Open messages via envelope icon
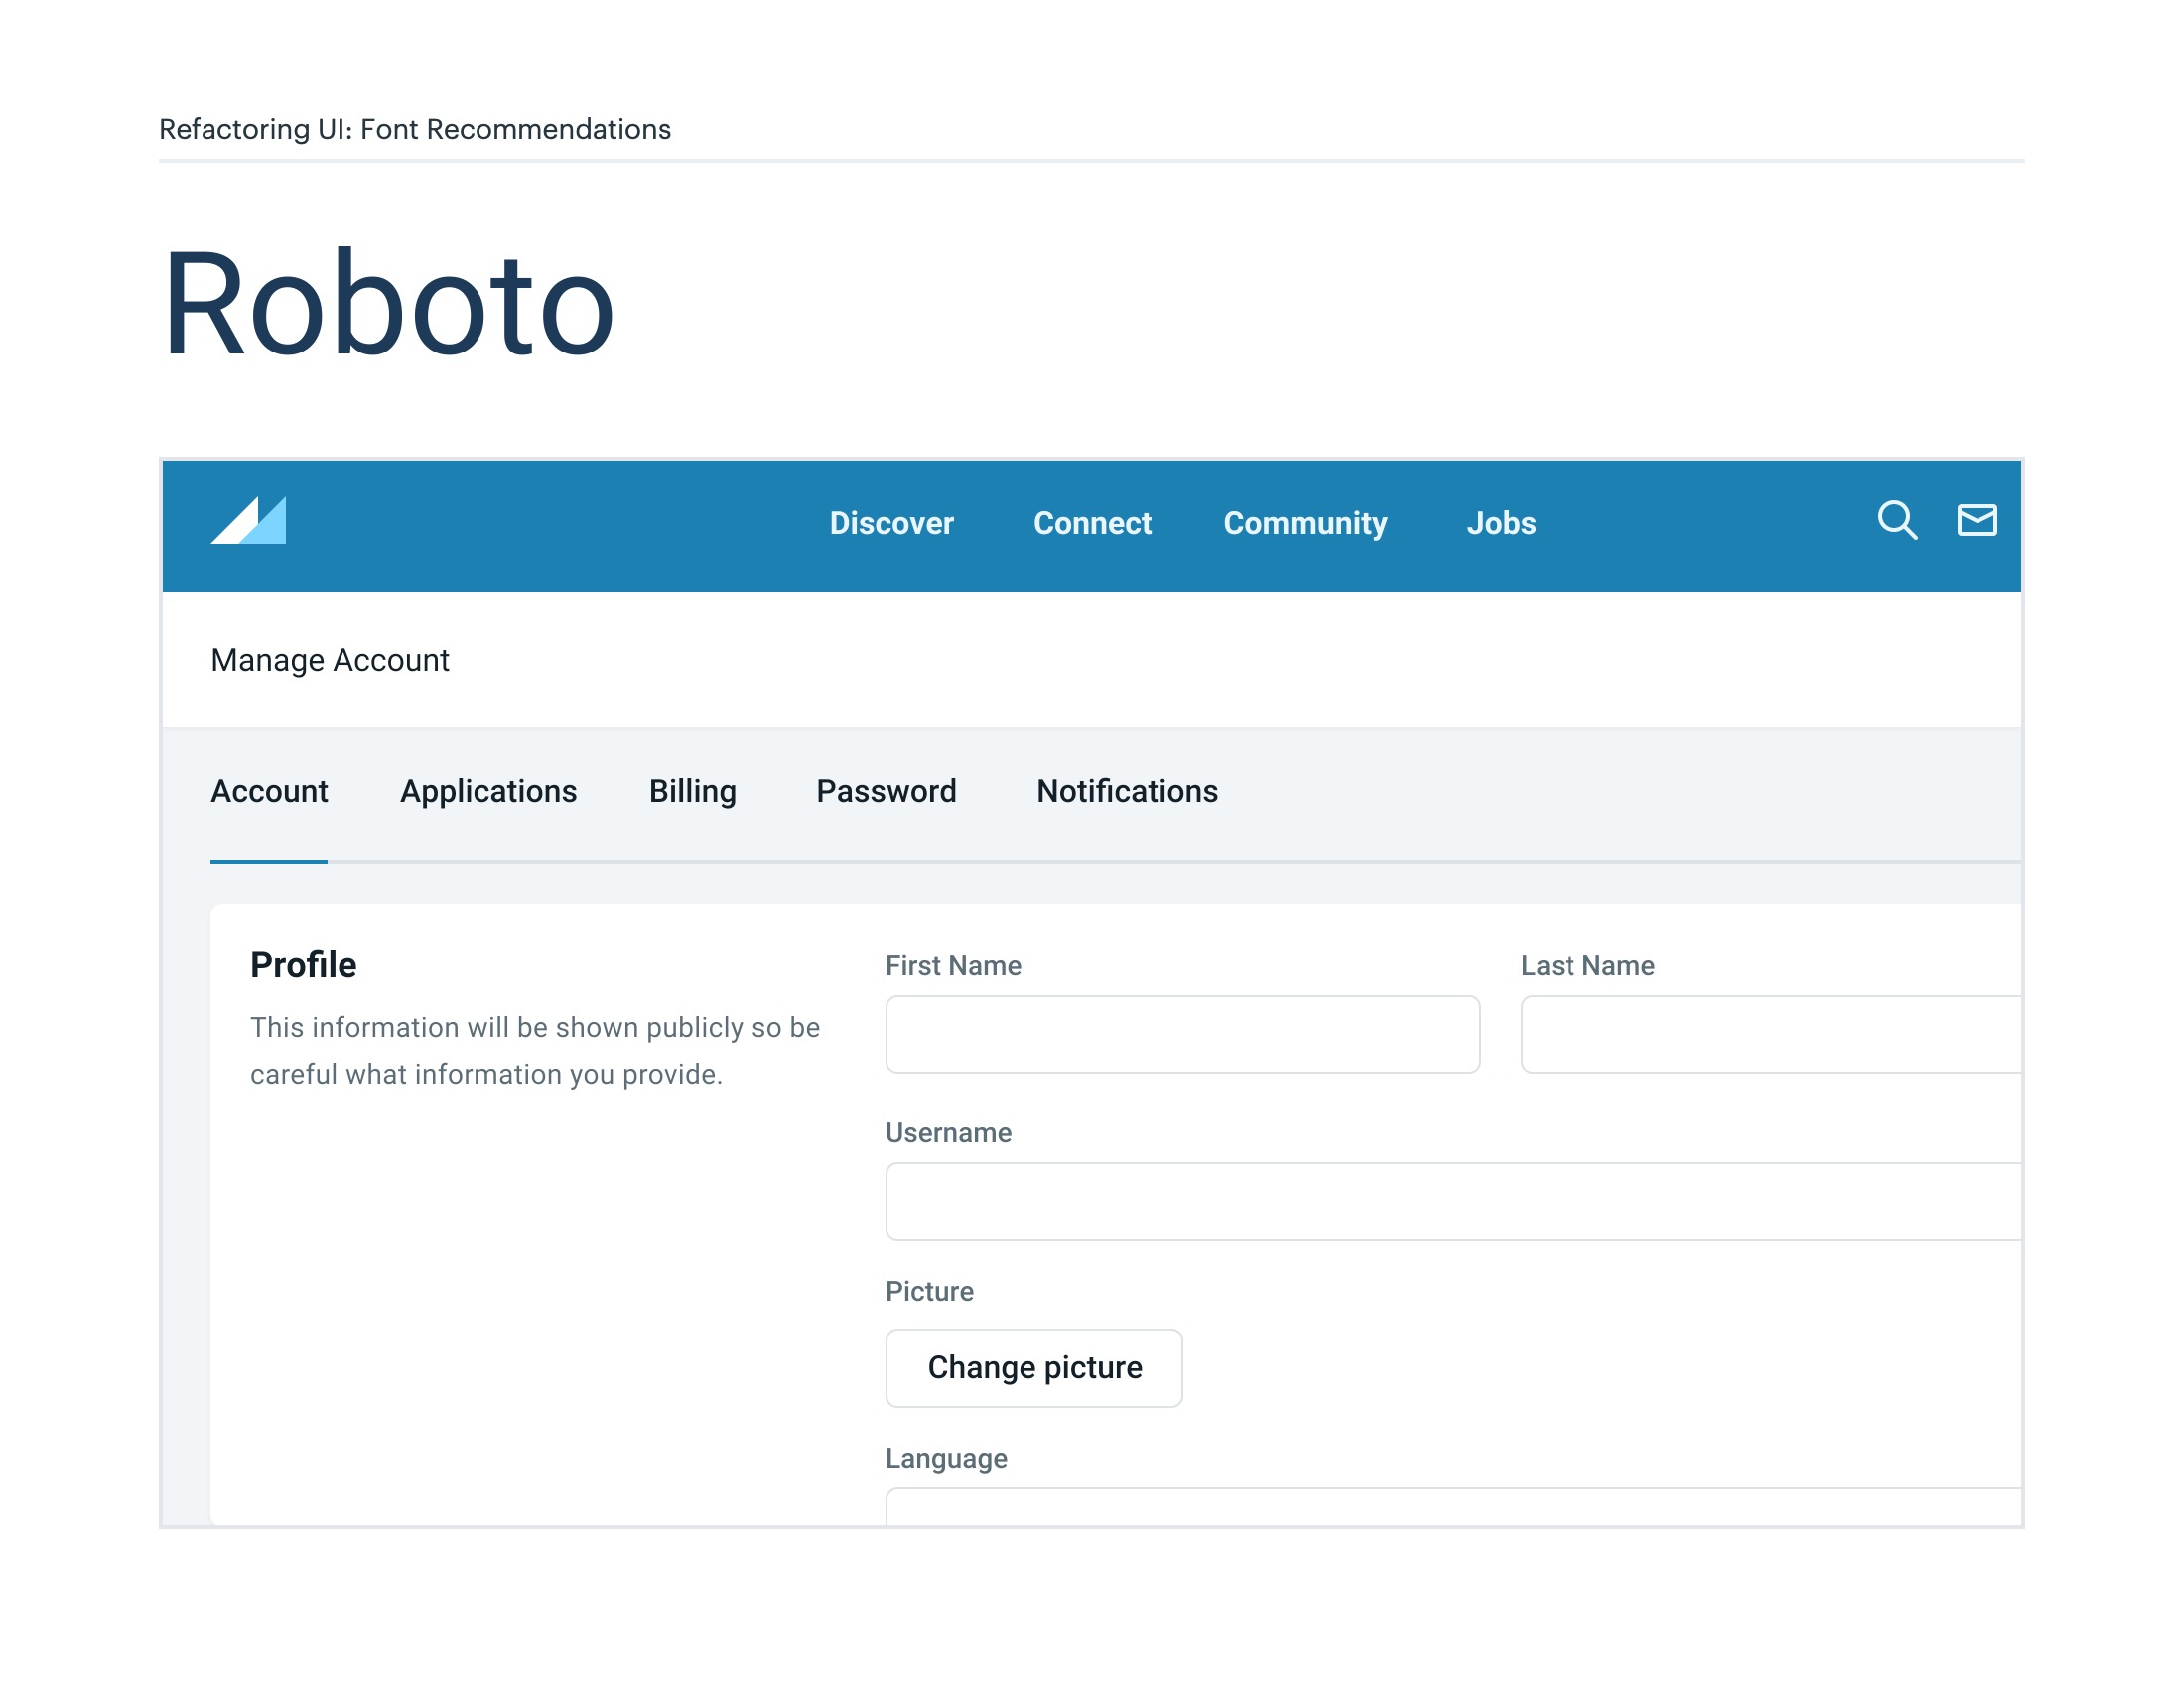Viewport: 2184px width, 1688px height. click(x=1976, y=521)
